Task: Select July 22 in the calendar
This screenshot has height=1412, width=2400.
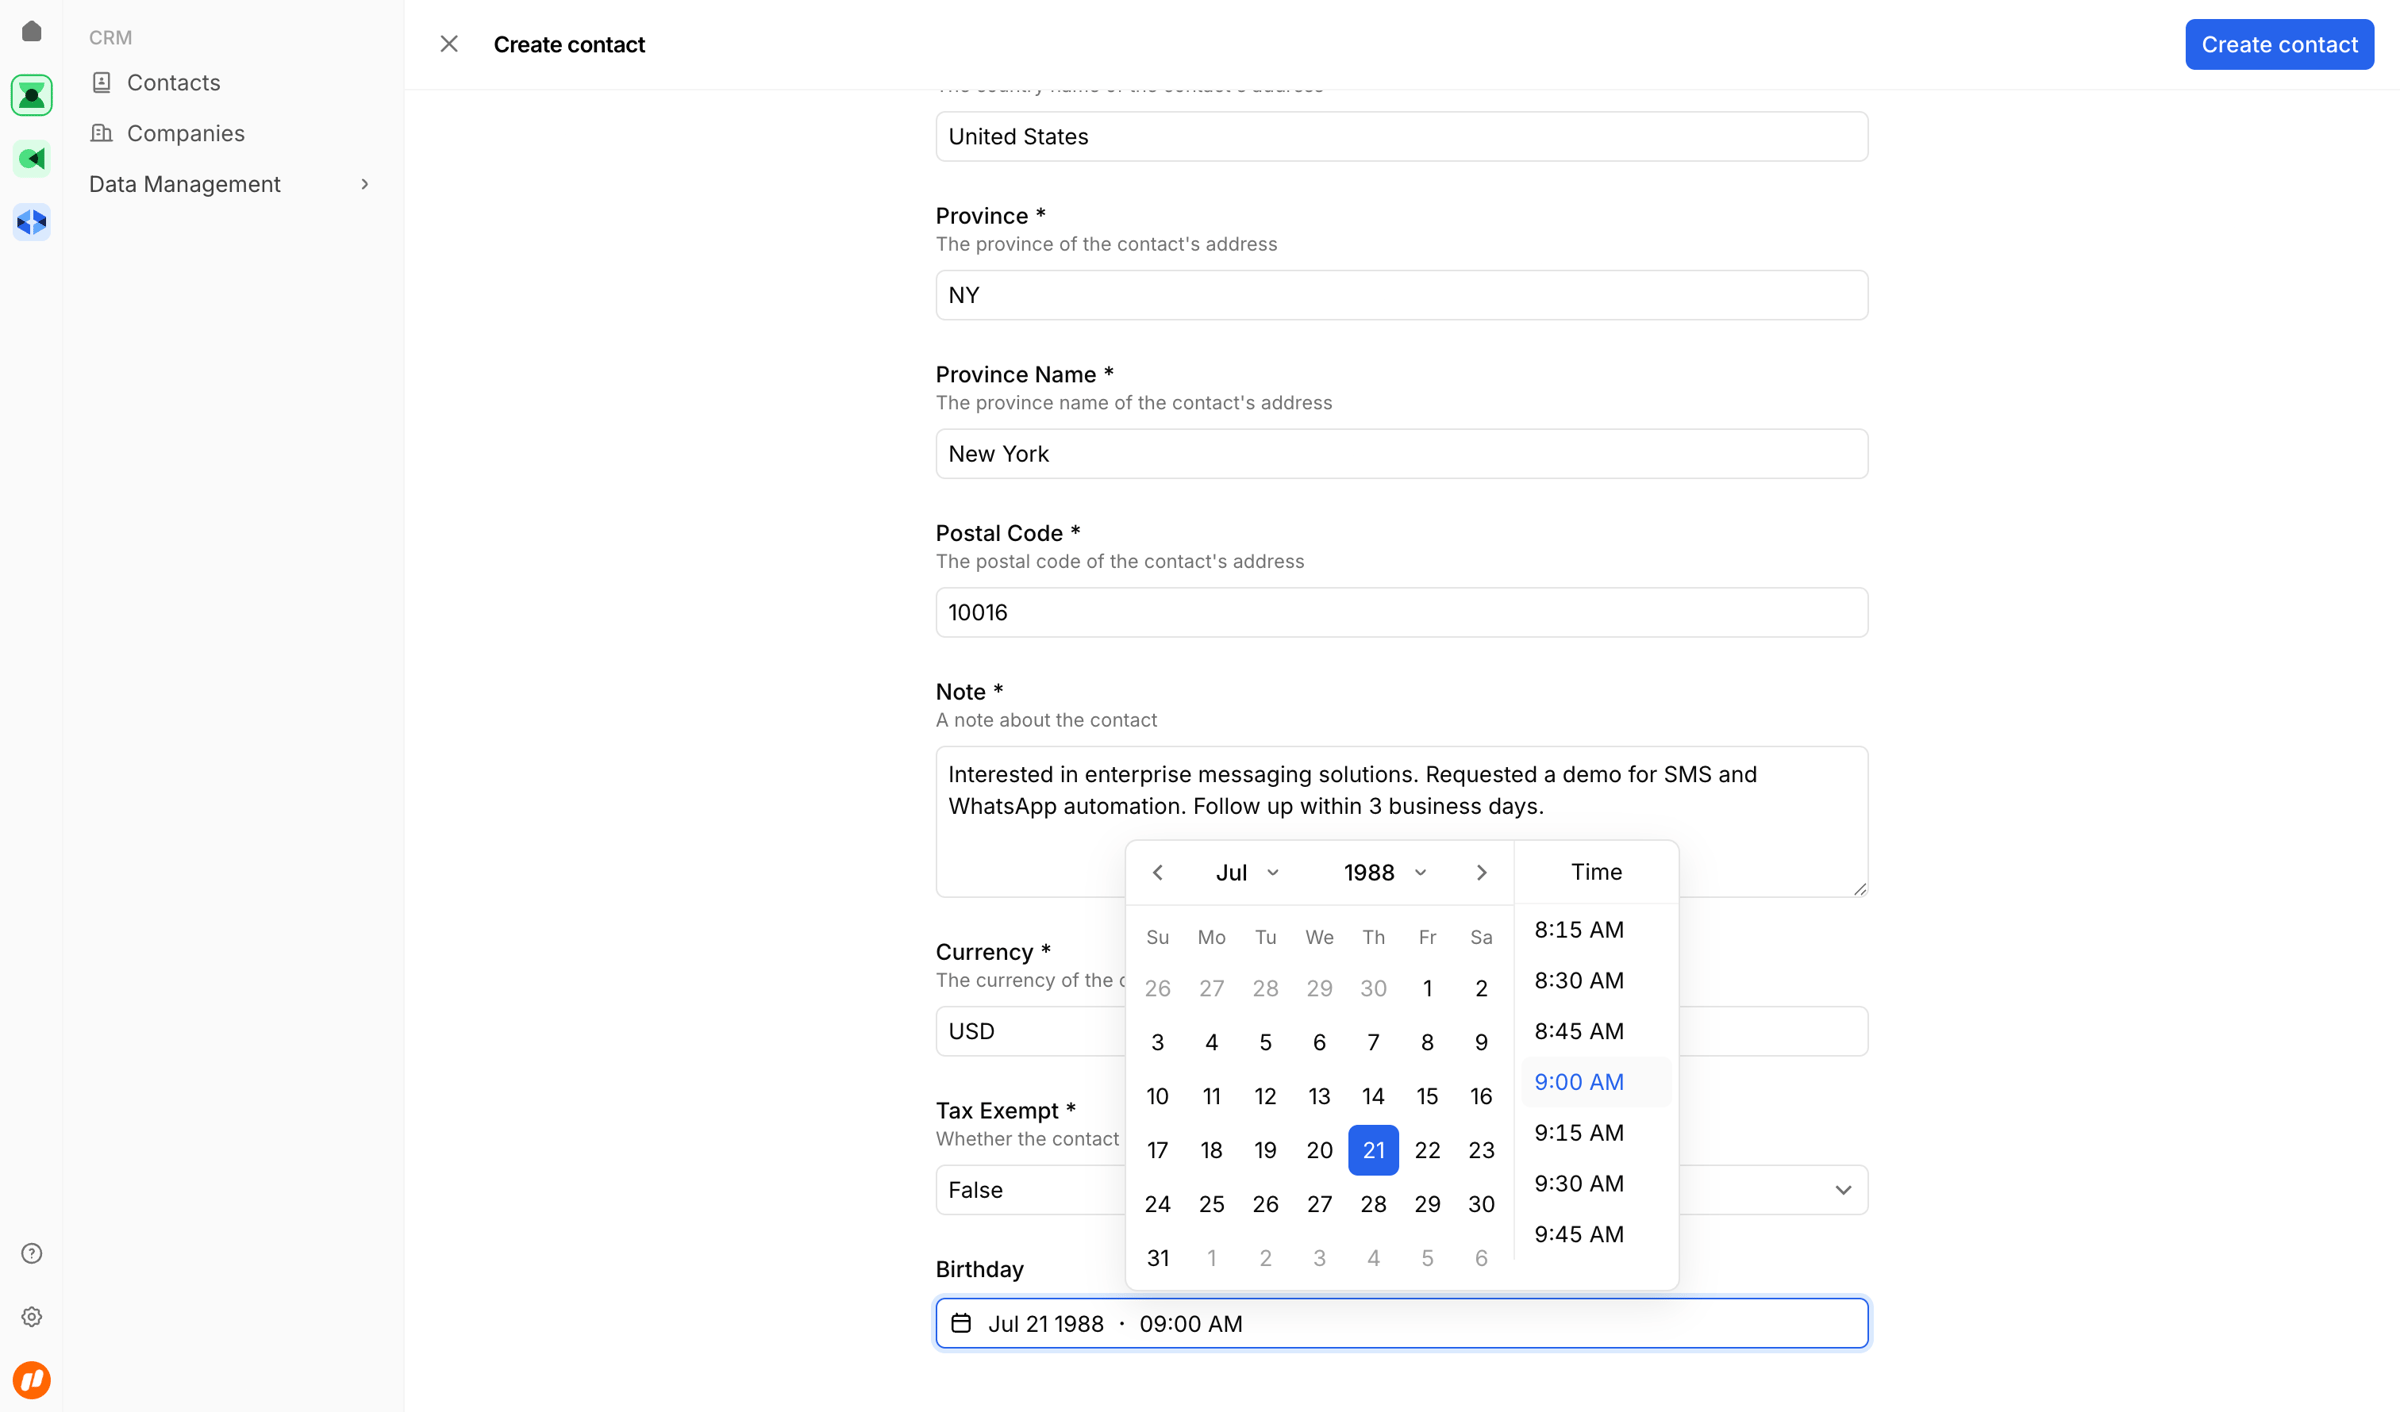Action: (1427, 1150)
